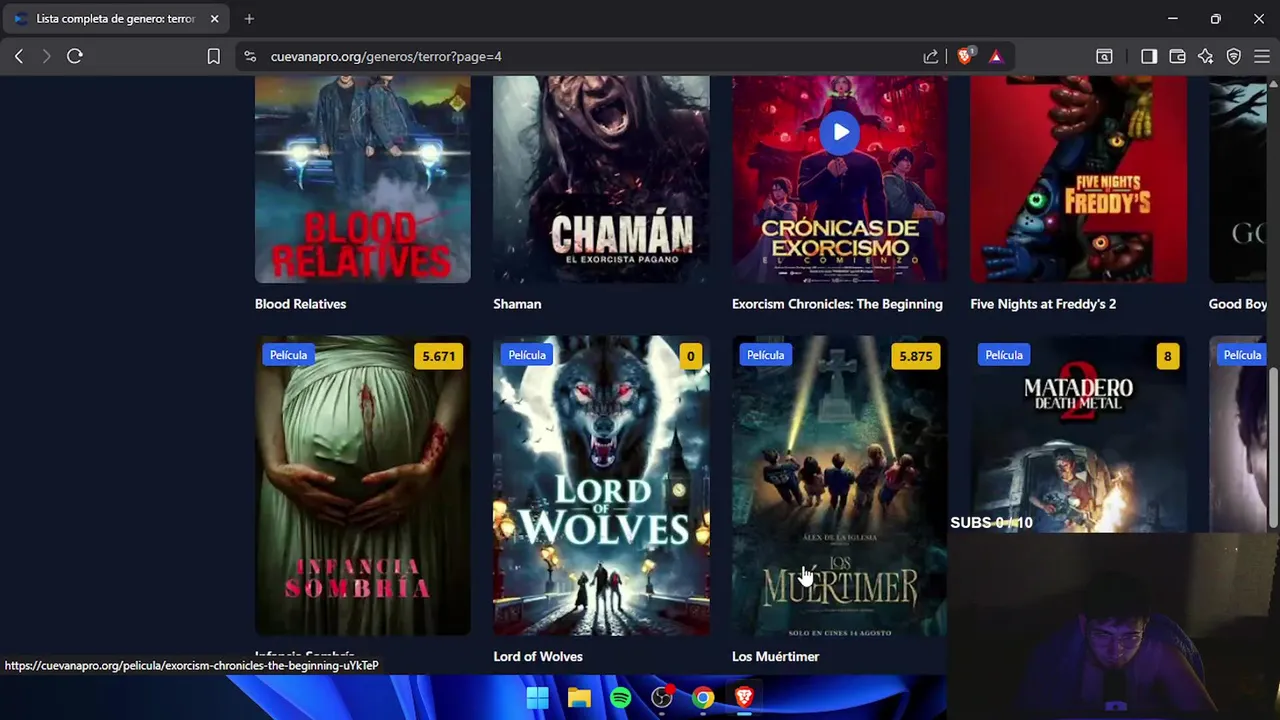Open Brave browser from the taskbar

[744, 697]
